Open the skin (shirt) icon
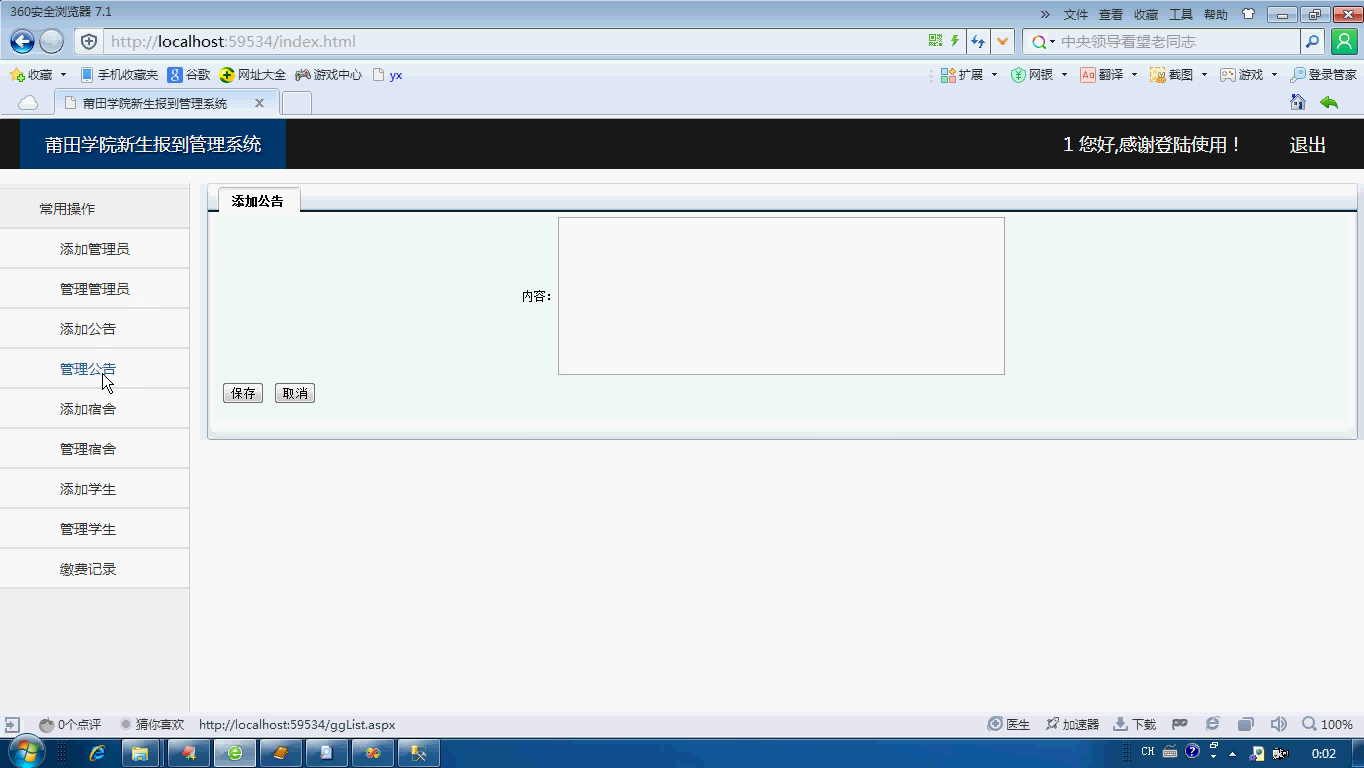This screenshot has height=768, width=1364. pos(1248,14)
